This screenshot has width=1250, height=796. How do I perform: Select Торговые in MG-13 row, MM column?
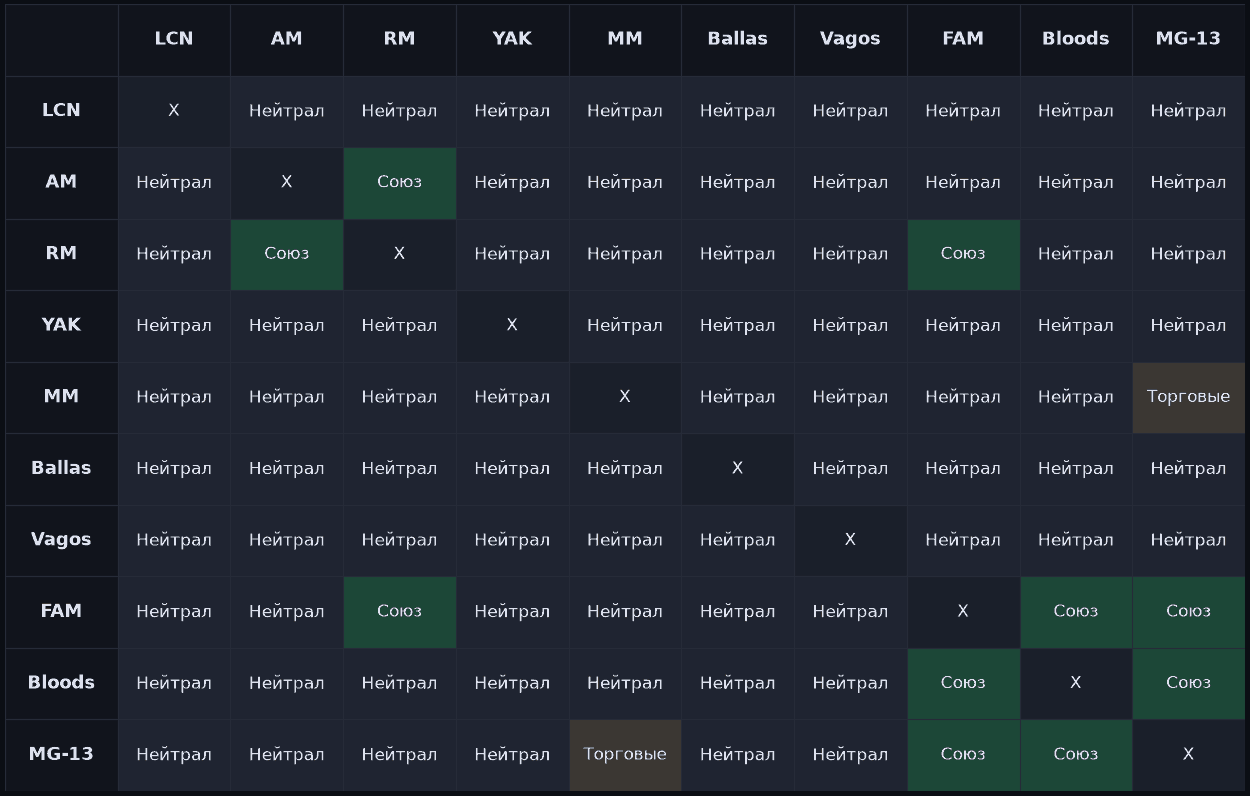(x=625, y=754)
